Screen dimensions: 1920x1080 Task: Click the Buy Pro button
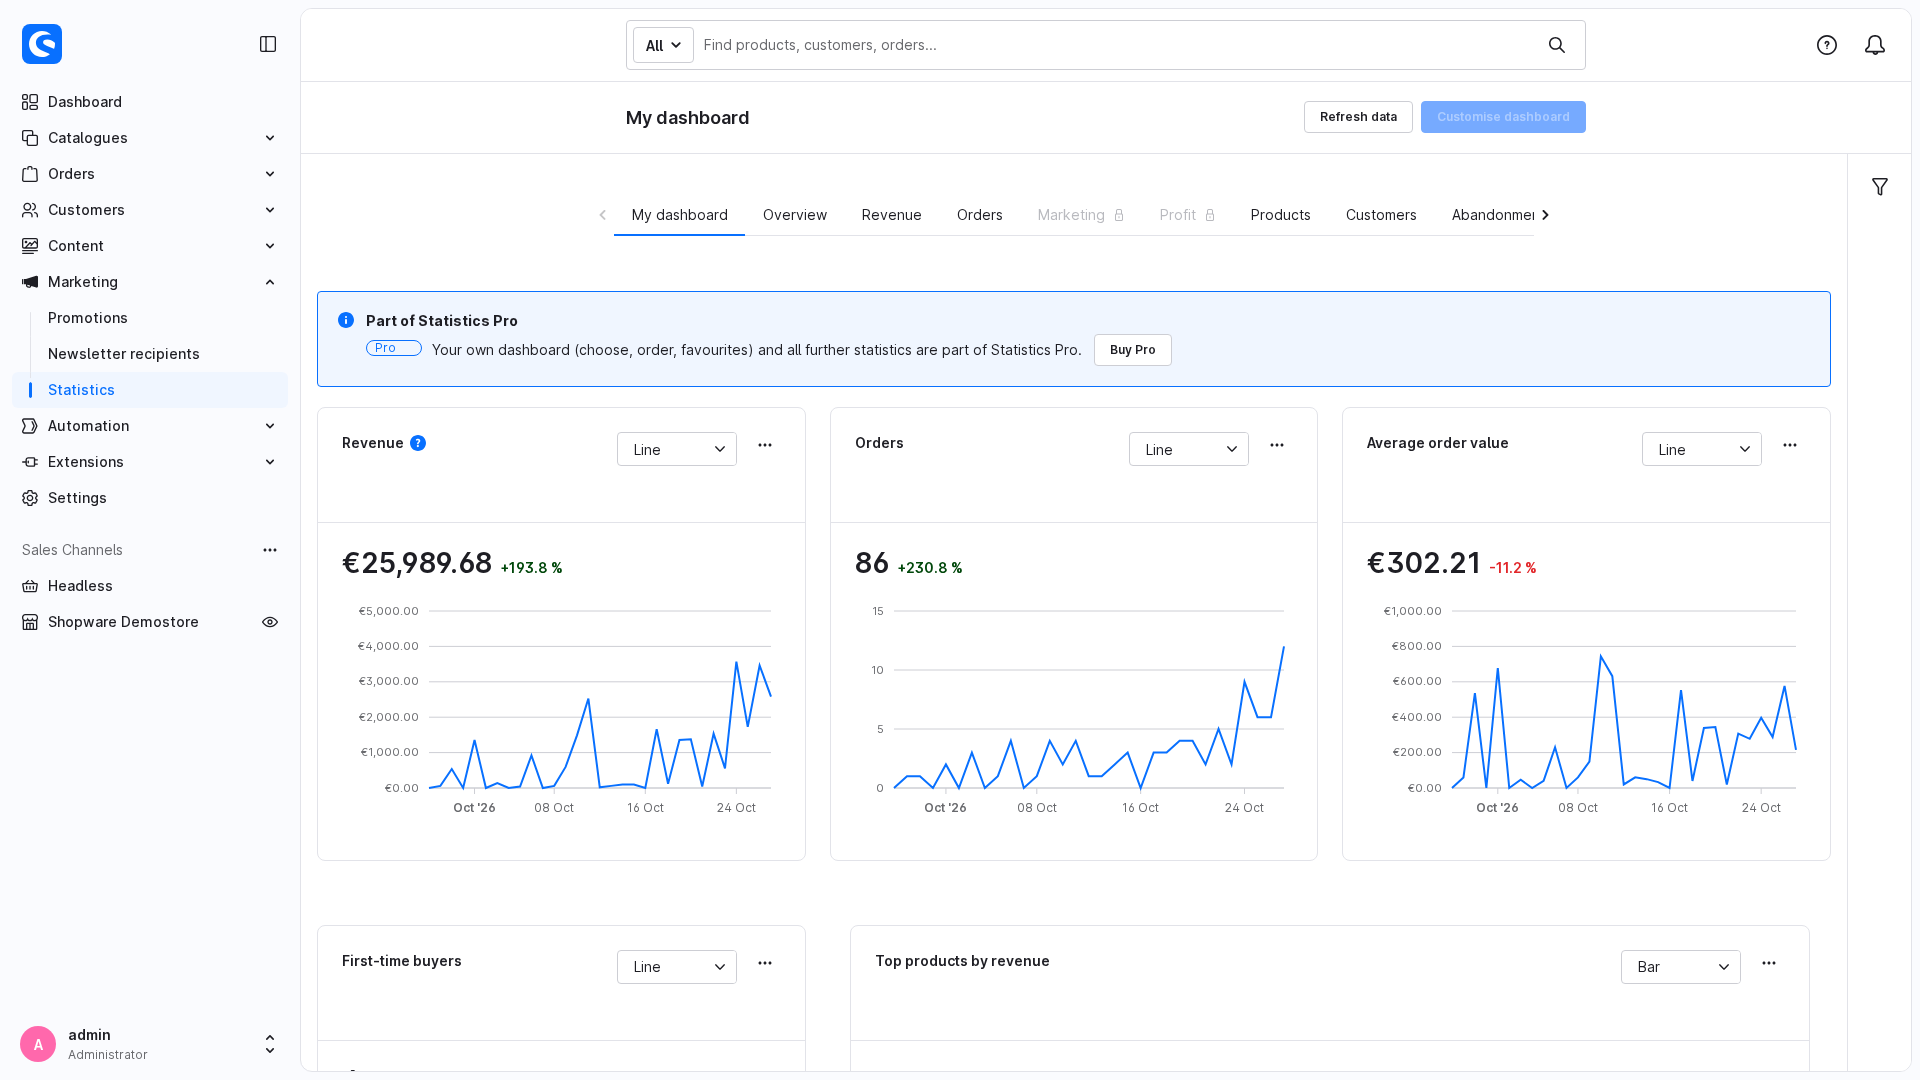[x=1133, y=350]
